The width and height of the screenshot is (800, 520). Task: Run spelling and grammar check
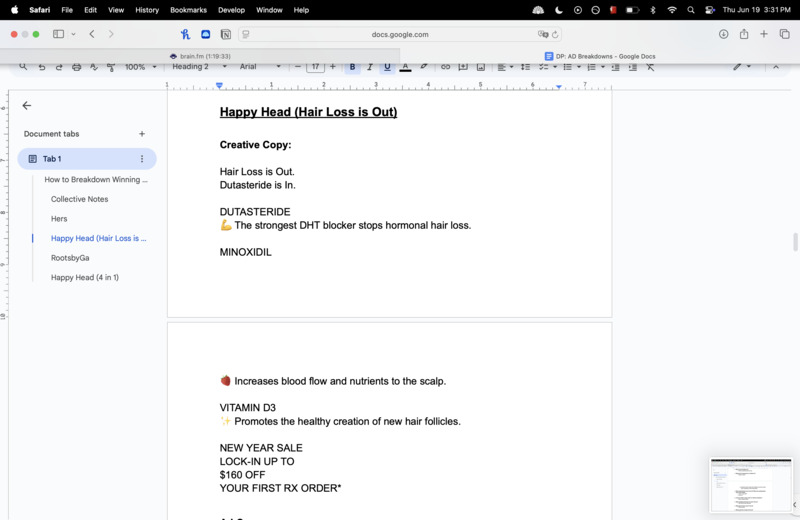(94, 67)
